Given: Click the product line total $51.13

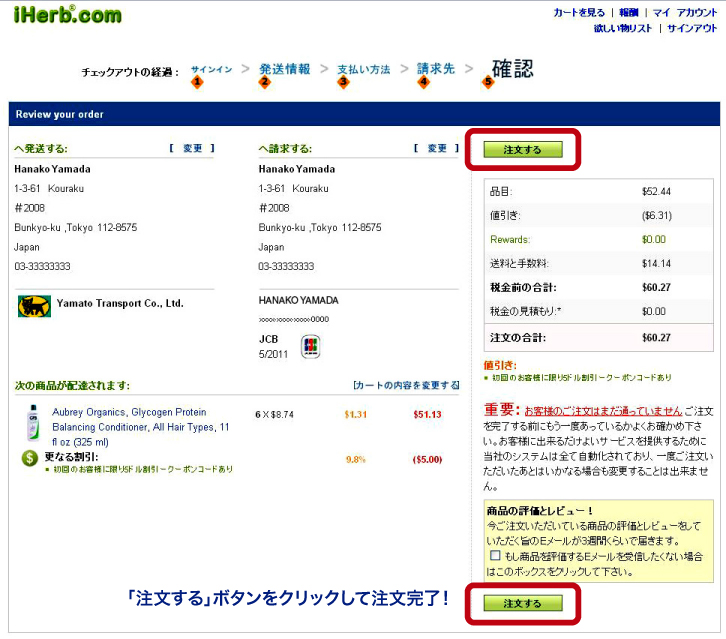Looking at the screenshot, I should click(427, 414).
